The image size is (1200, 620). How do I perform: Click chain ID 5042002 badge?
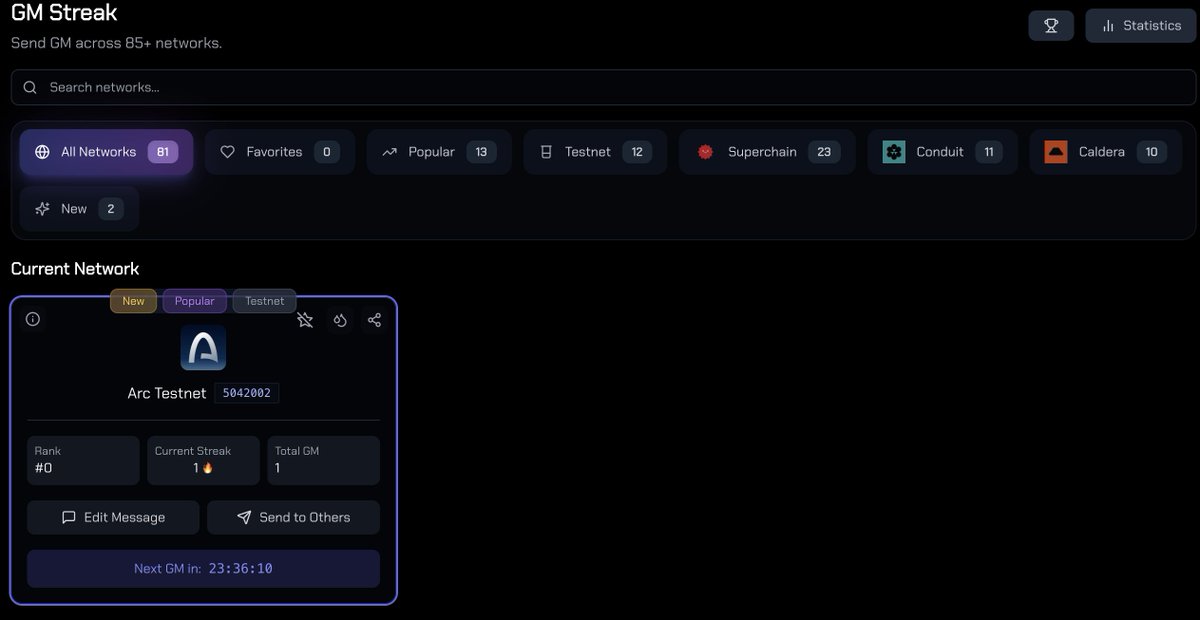pos(246,393)
